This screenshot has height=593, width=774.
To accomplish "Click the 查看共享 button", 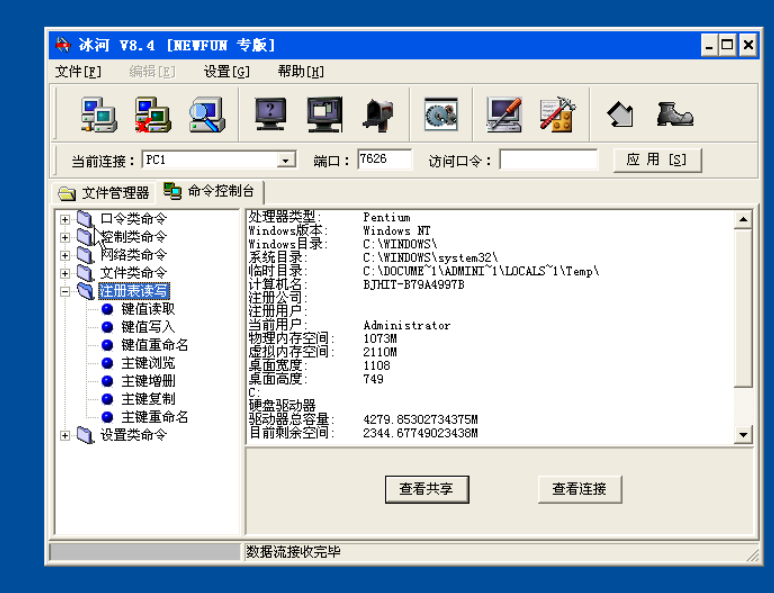I will point(426,489).
